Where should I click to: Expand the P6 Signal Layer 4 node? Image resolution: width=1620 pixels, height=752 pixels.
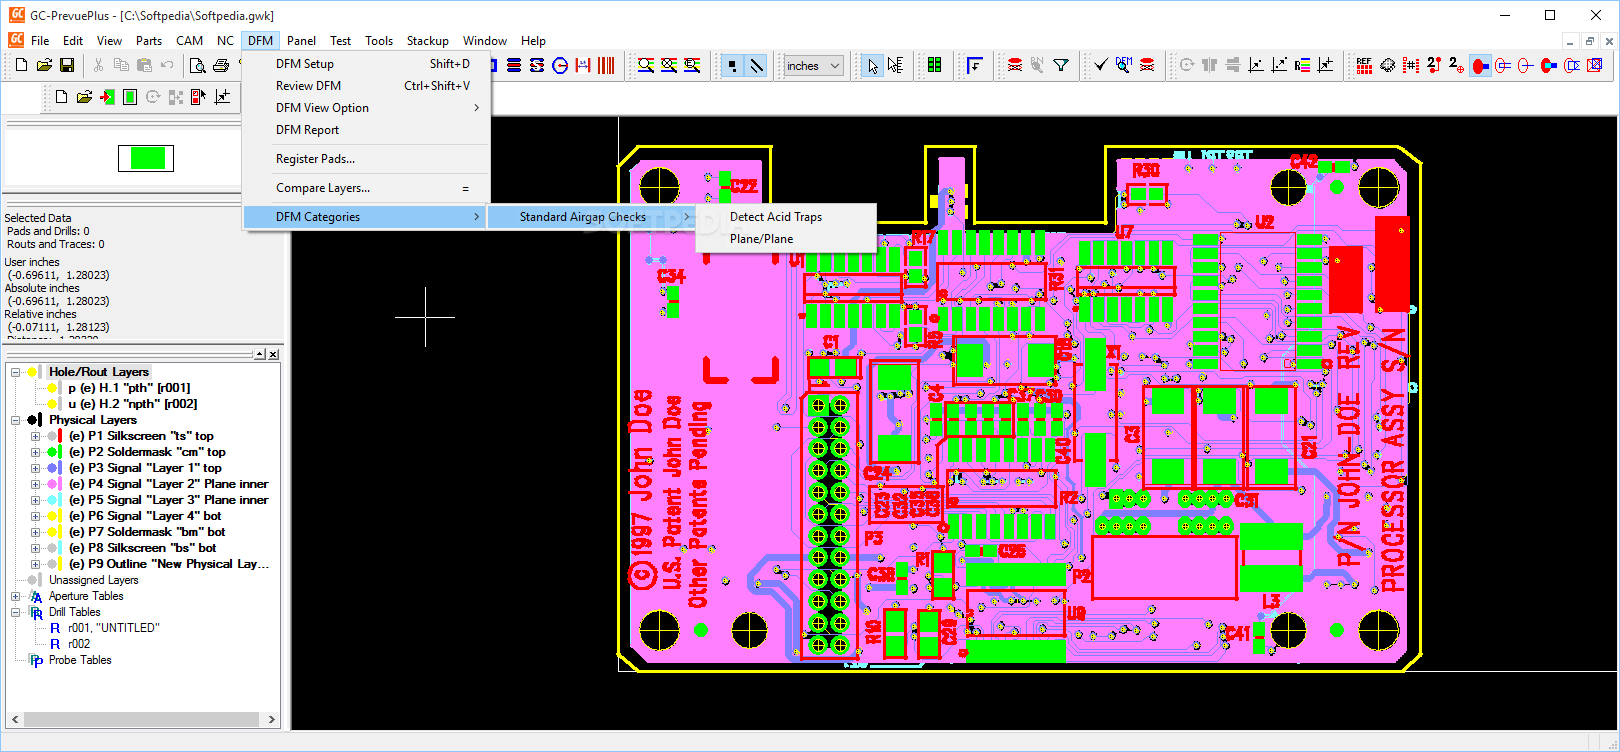pyautogui.click(x=35, y=516)
